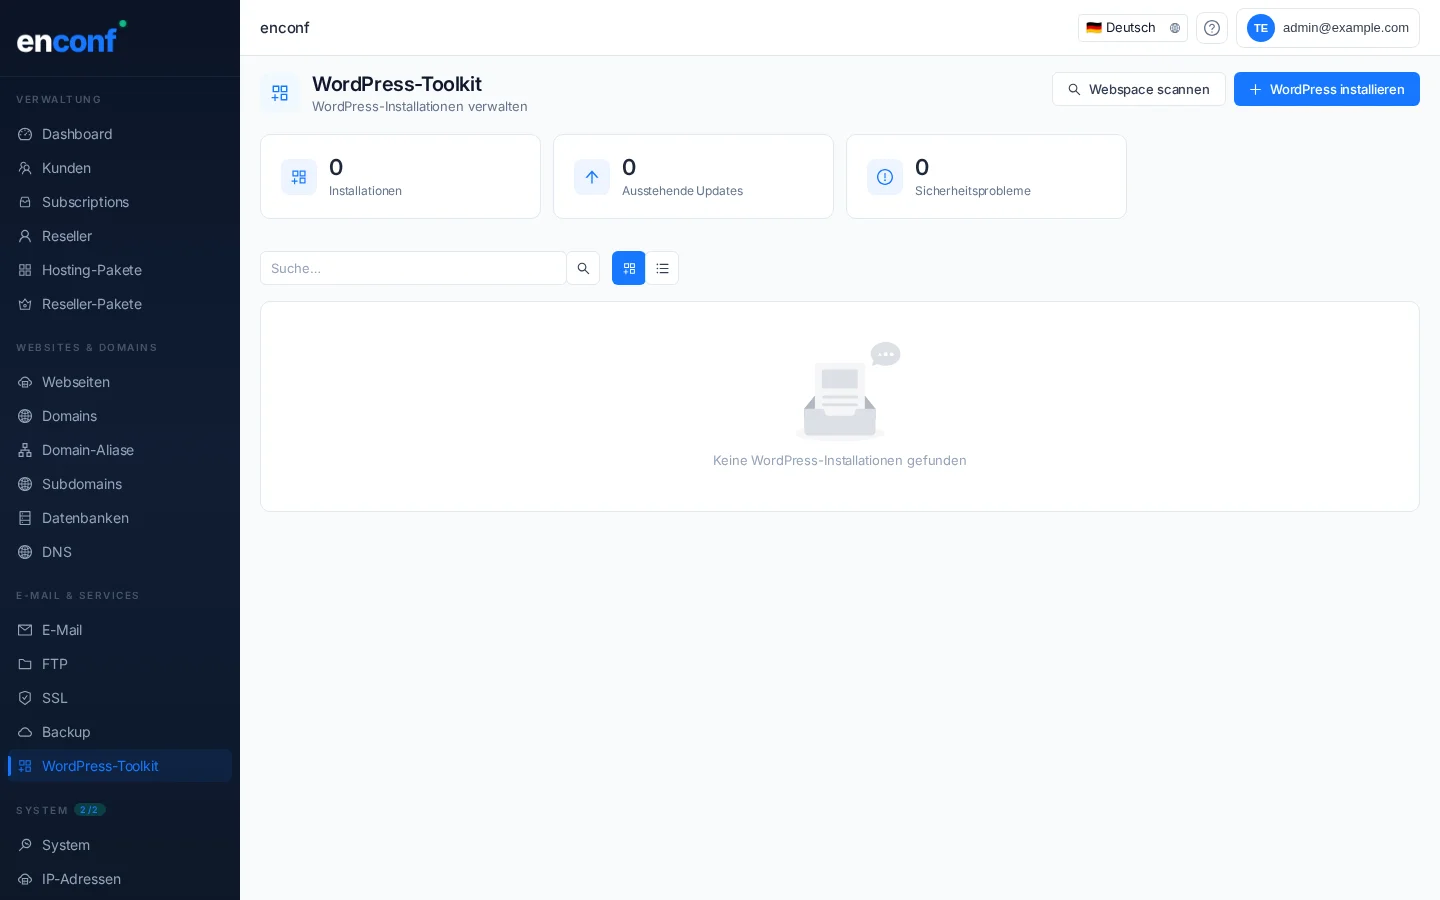This screenshot has height=900, width=1440.
Task: Click the Datenbanken database icon
Action: 26,518
